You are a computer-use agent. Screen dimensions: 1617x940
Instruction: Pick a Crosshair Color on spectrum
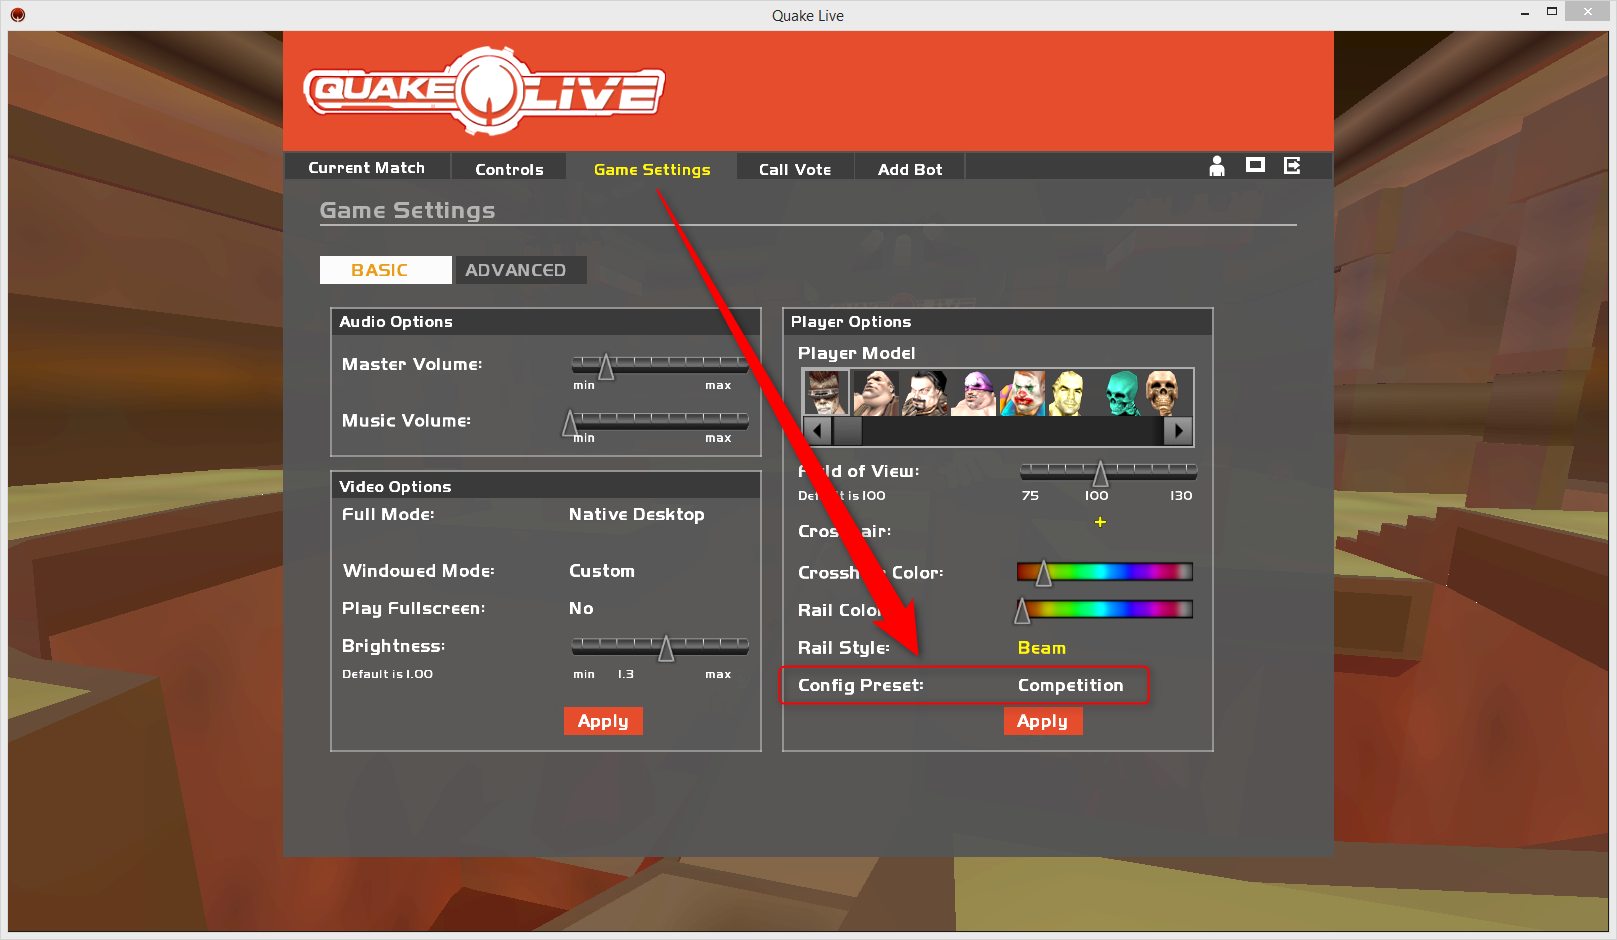1105,572
